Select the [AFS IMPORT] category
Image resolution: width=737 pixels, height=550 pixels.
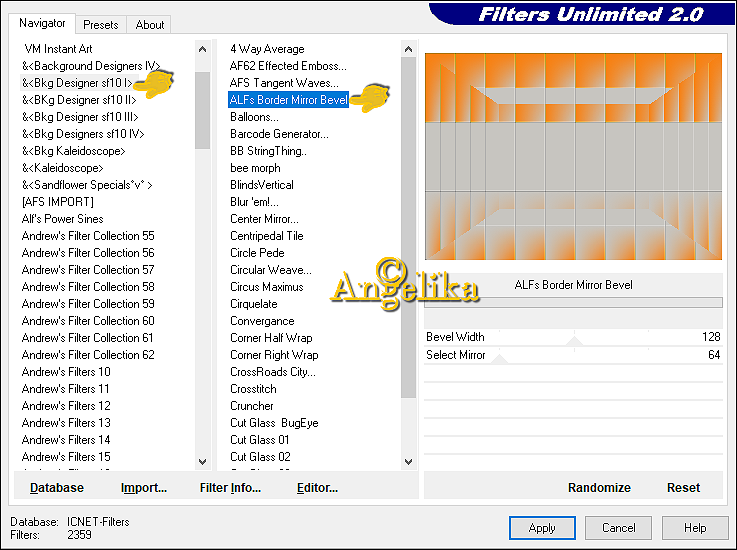(58, 202)
